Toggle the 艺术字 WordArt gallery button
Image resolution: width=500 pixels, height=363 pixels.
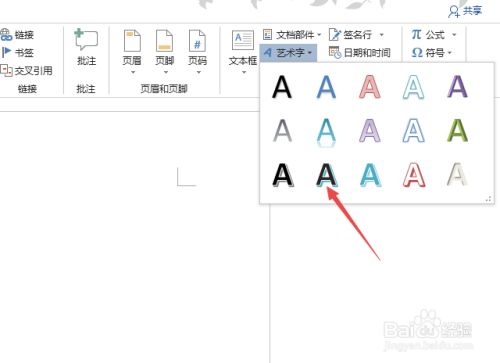(288, 52)
